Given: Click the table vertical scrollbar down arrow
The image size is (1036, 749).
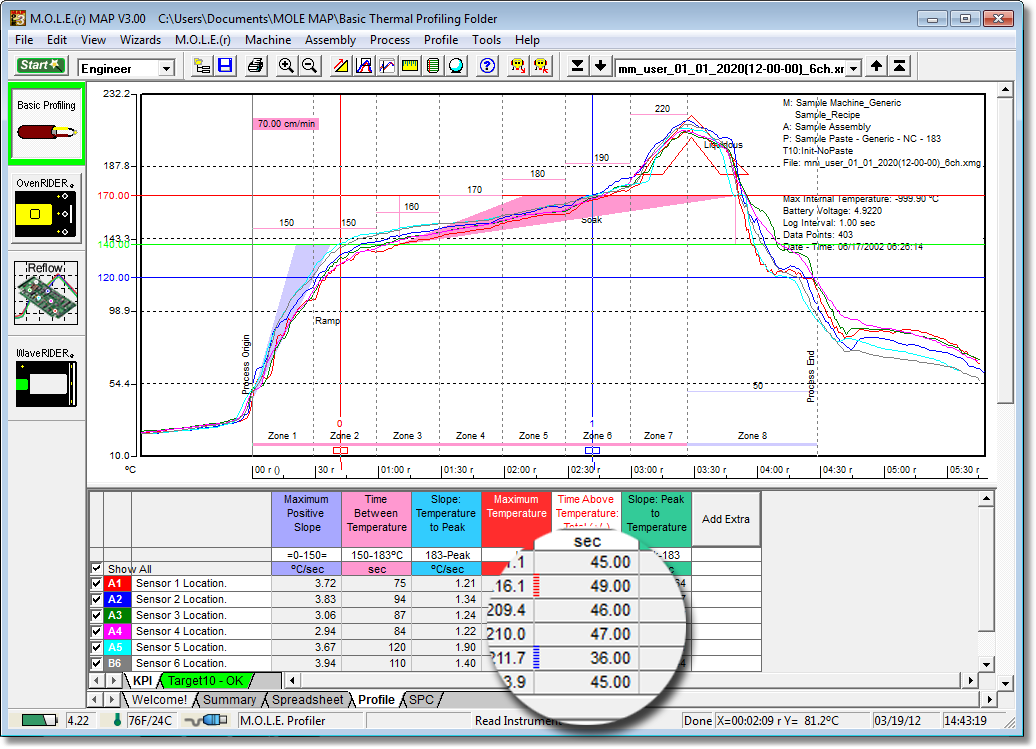Looking at the screenshot, I should pos(986,664).
